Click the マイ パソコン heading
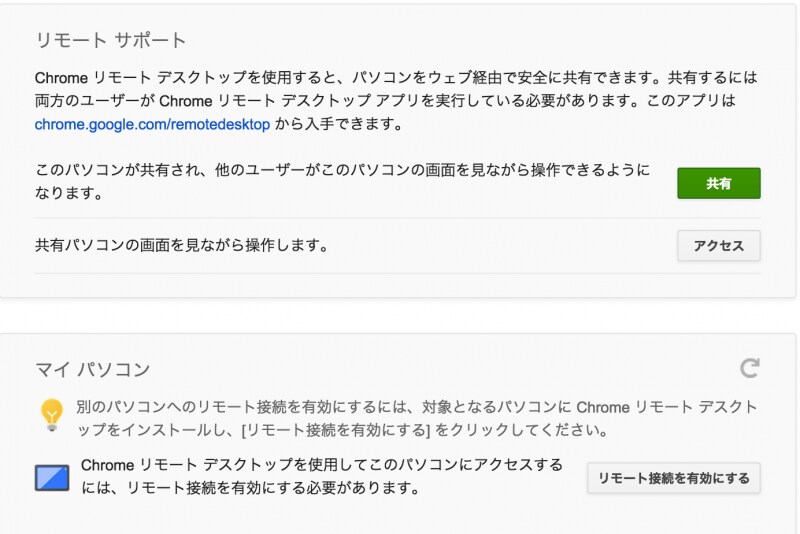Viewport: 800px width, 534px height. [93, 370]
